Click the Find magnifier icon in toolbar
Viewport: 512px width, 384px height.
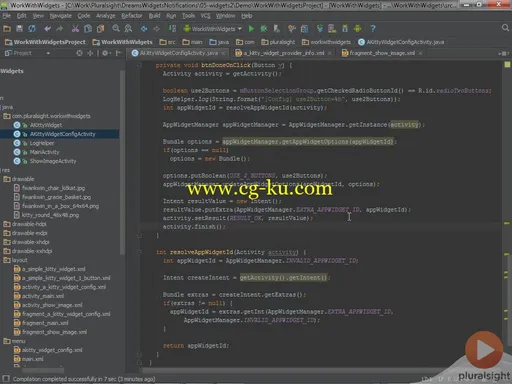tap(116, 29)
